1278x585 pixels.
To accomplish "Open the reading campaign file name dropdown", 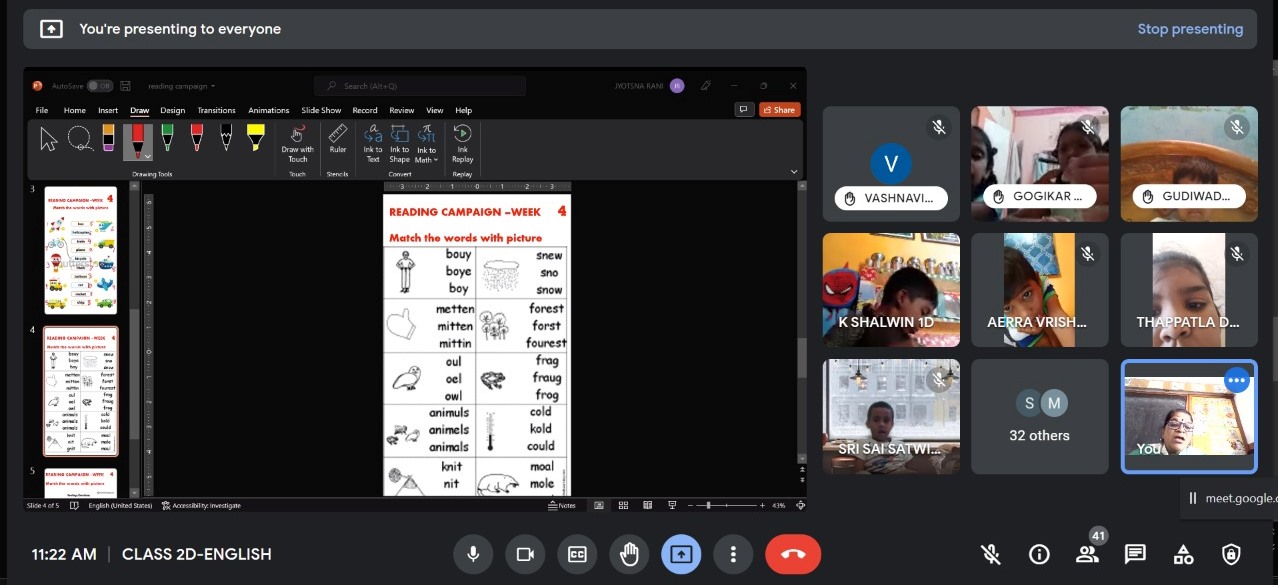I will point(182,86).
